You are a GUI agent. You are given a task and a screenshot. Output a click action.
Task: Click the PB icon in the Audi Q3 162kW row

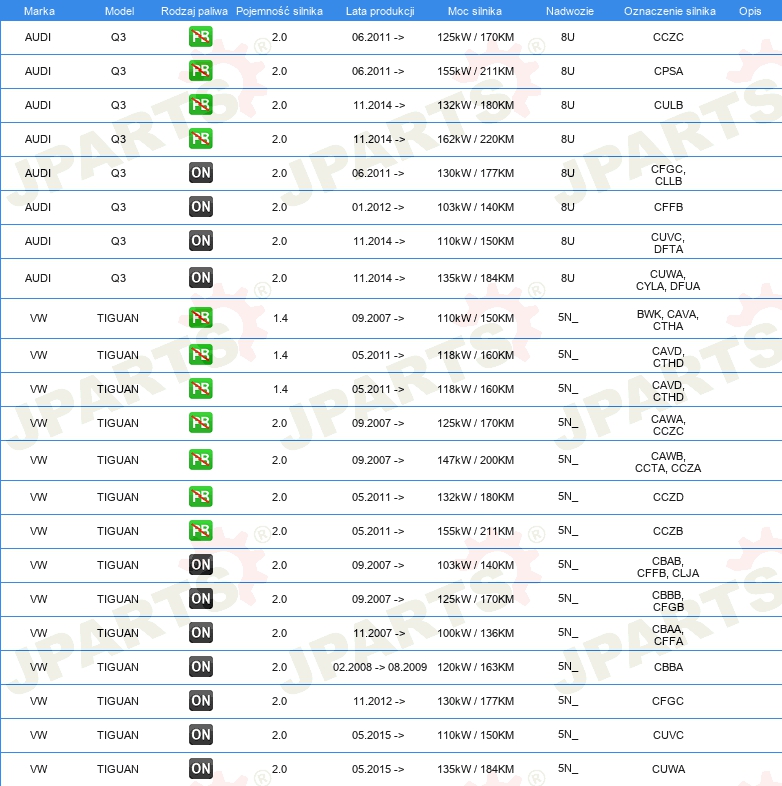click(201, 139)
